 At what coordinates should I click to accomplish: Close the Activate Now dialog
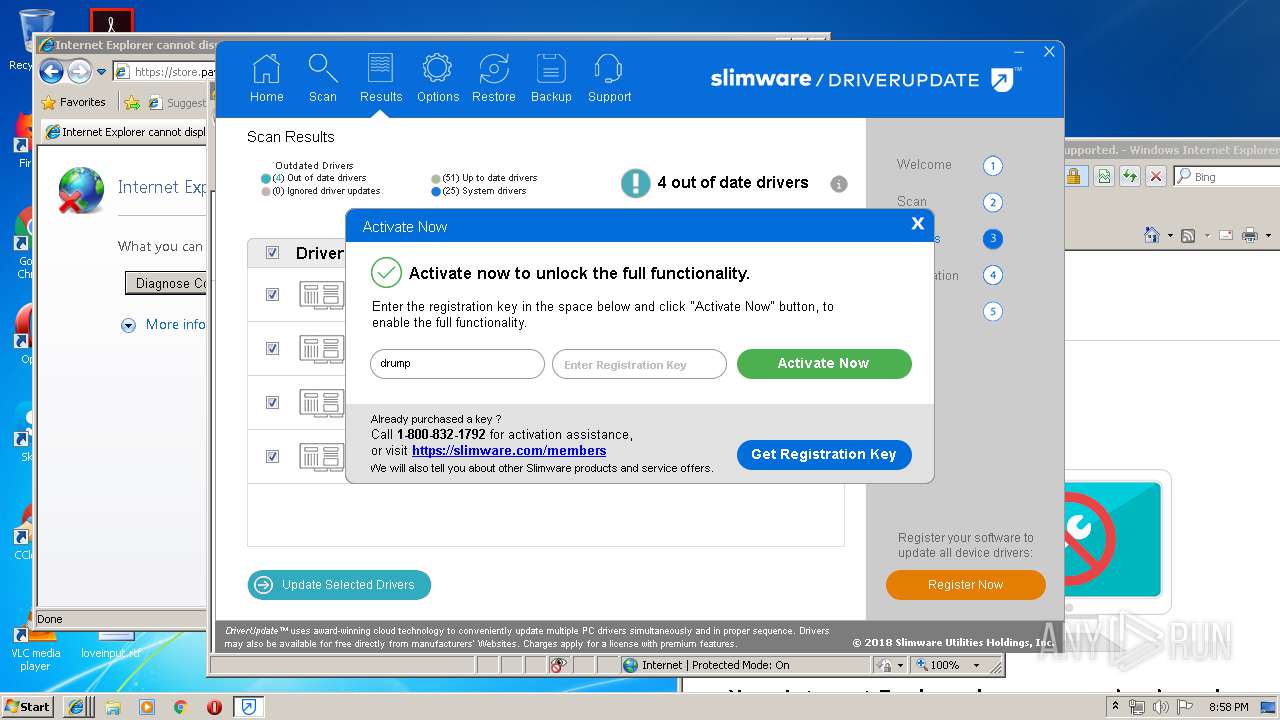pyautogui.click(x=917, y=224)
